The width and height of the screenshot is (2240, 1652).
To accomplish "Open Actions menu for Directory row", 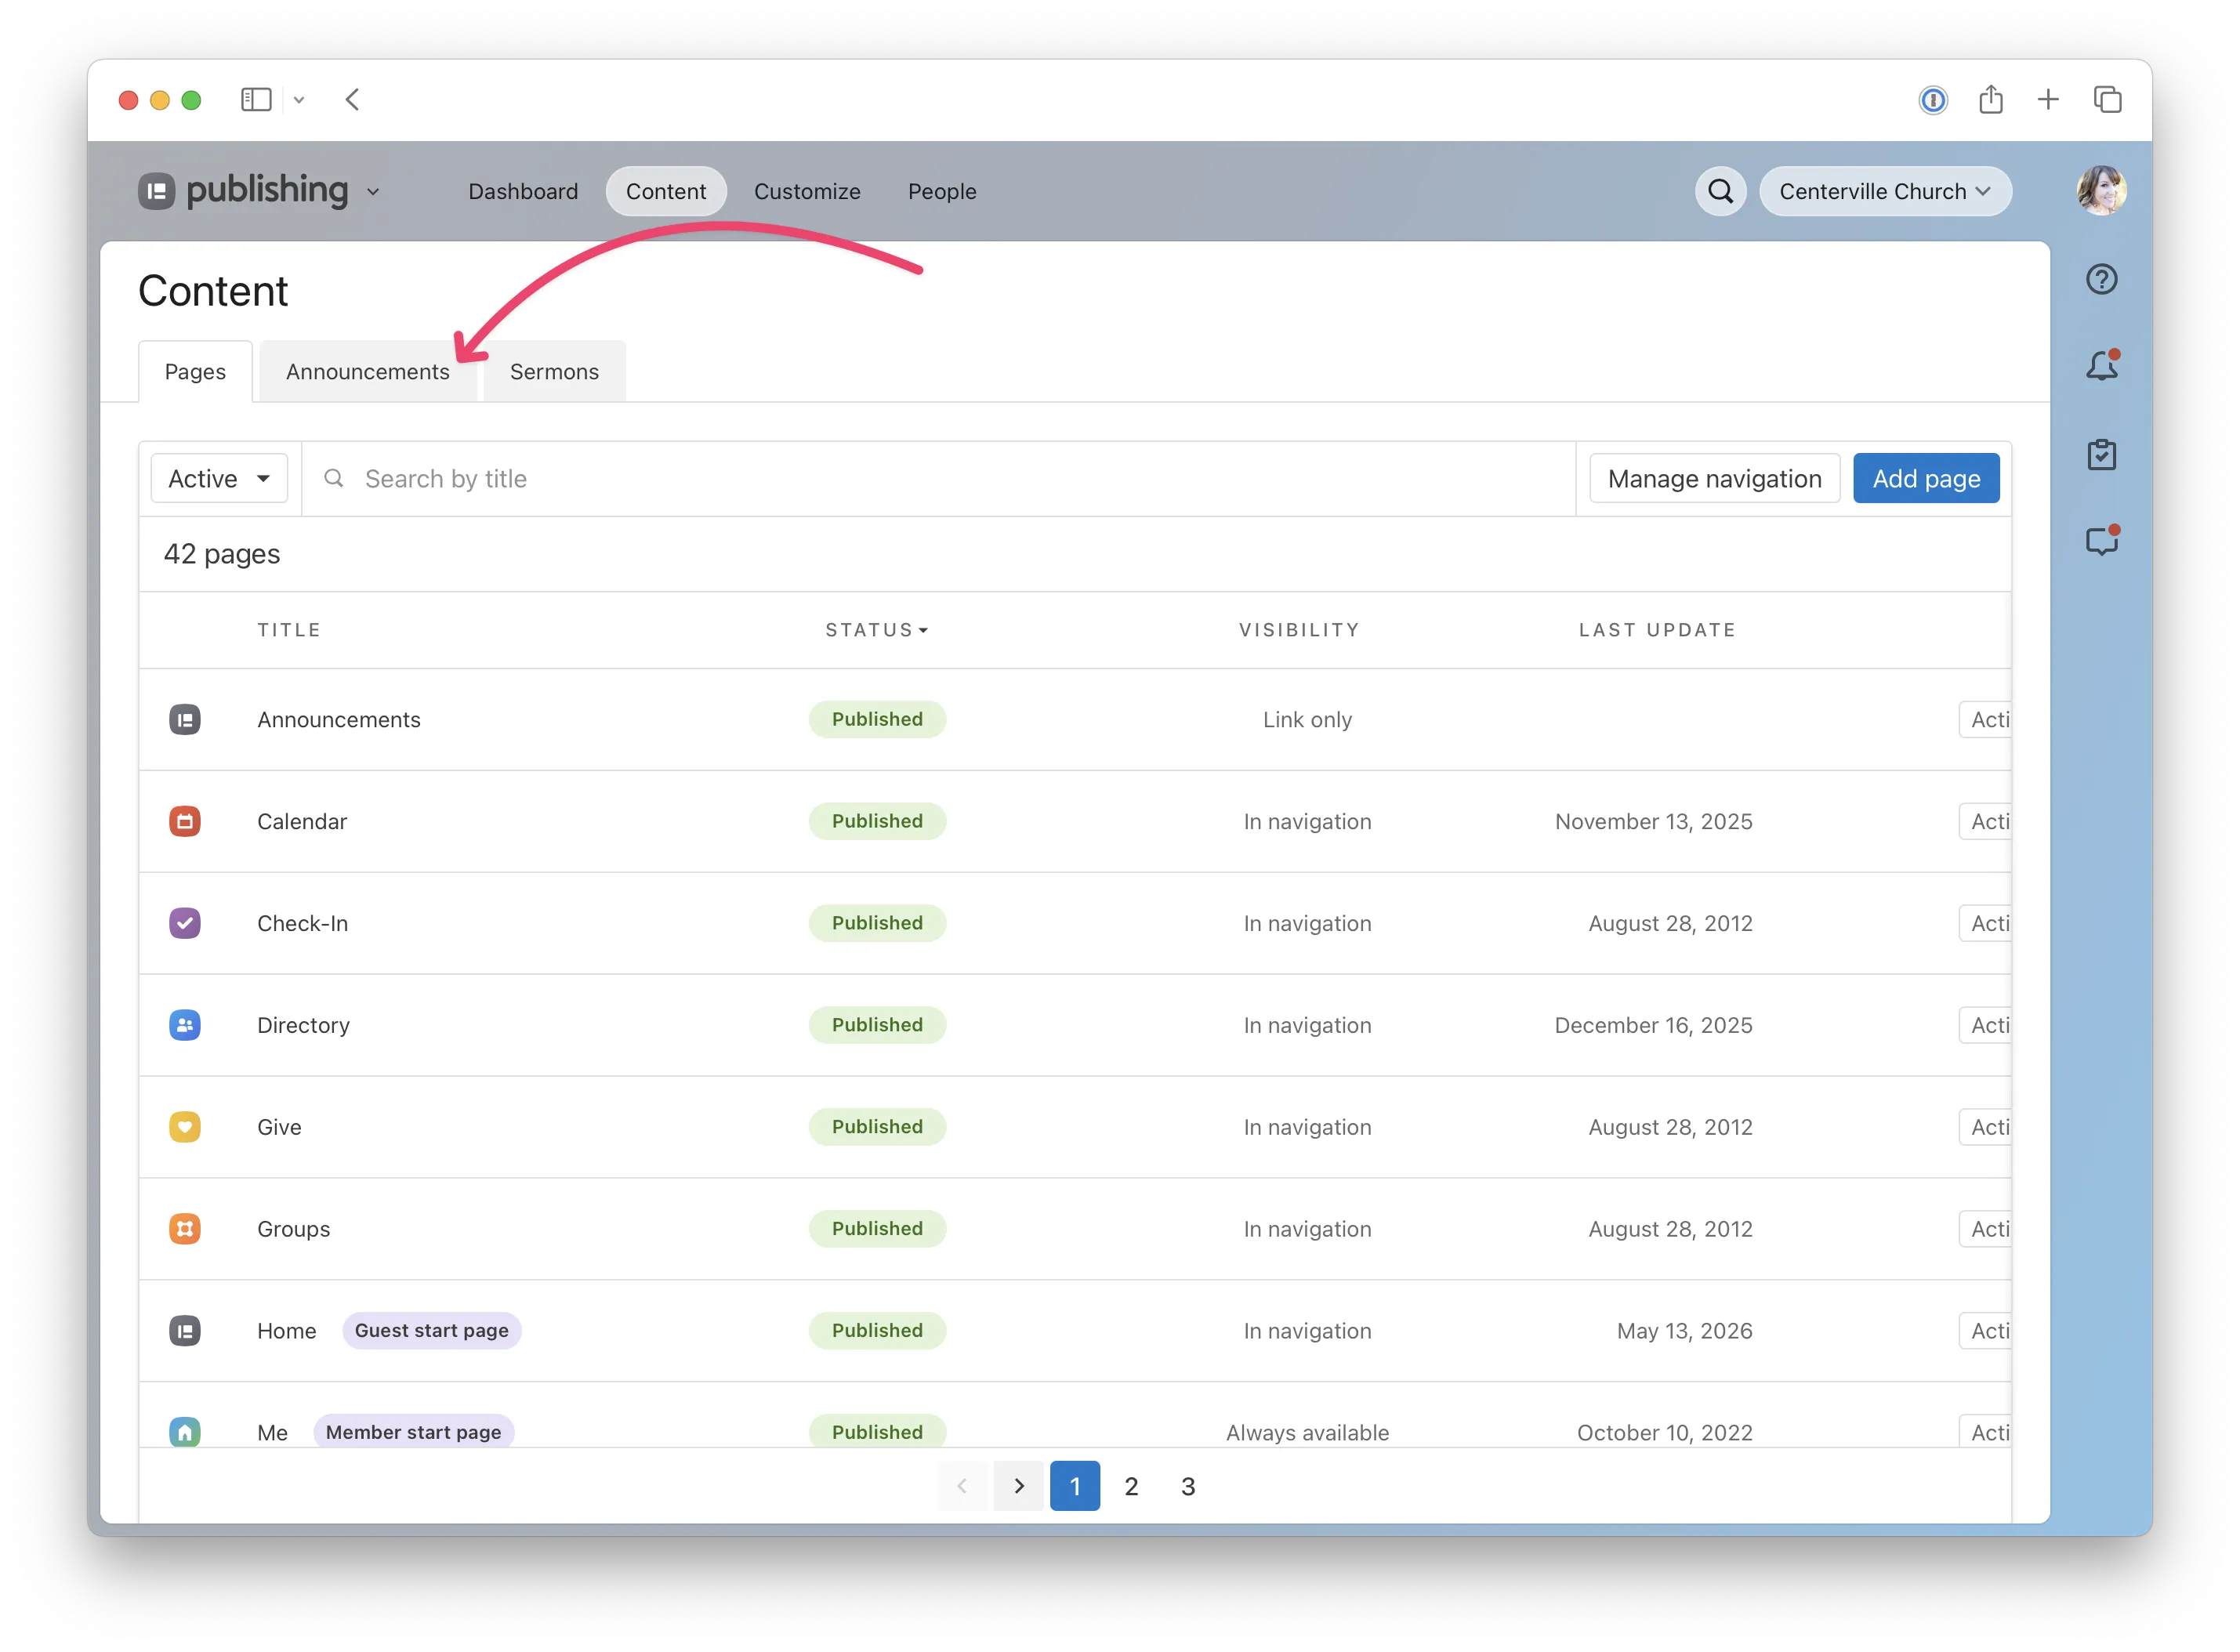I will 1986,1026.
